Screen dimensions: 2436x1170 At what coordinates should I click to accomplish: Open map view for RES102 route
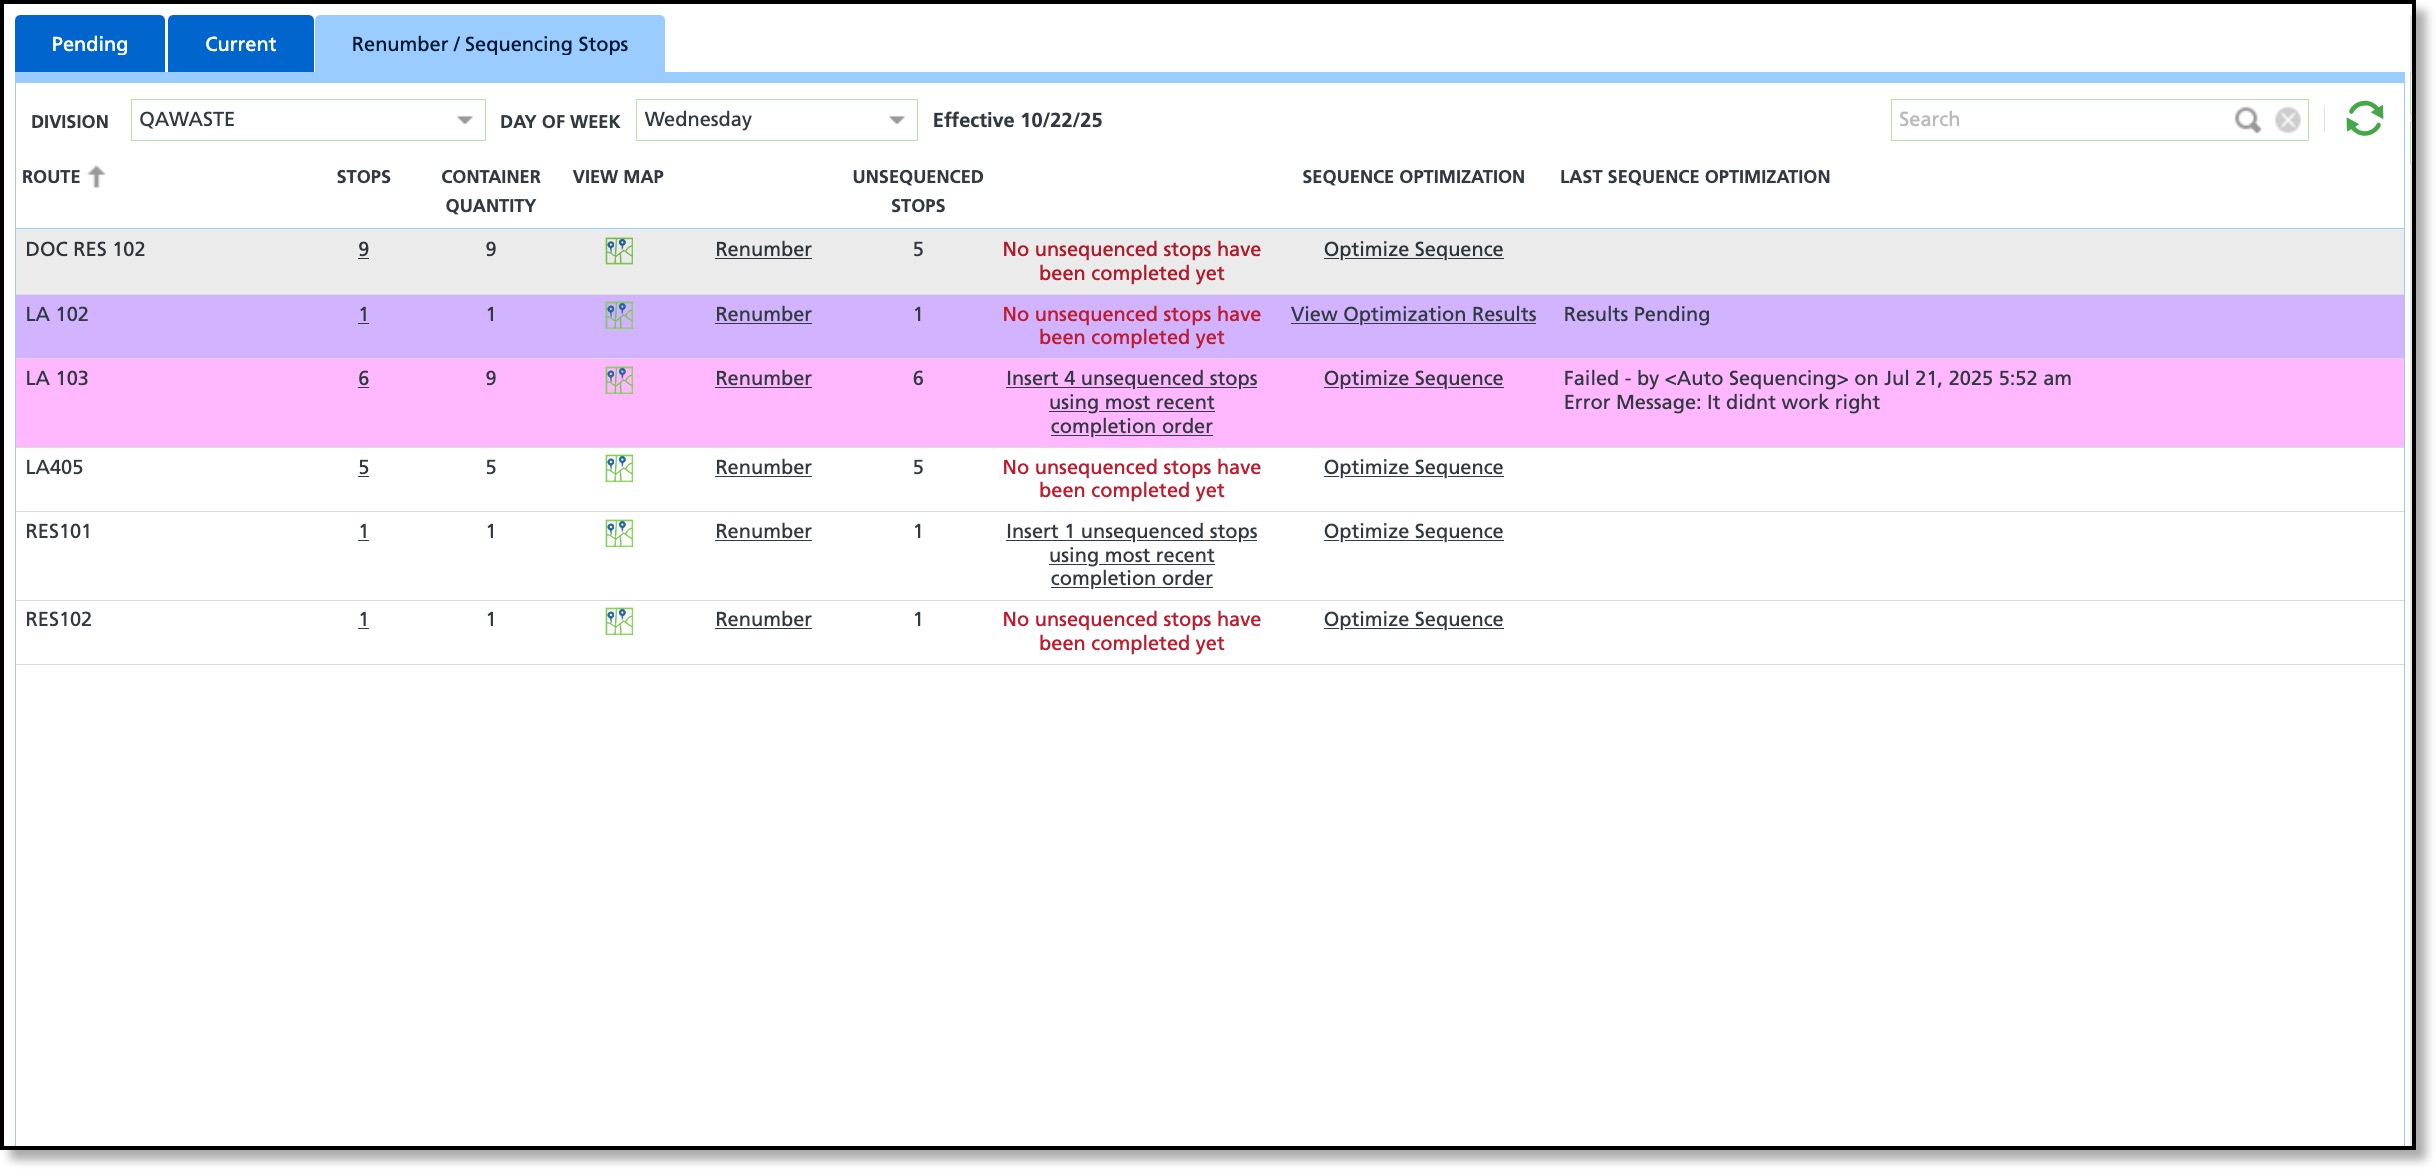[x=619, y=620]
